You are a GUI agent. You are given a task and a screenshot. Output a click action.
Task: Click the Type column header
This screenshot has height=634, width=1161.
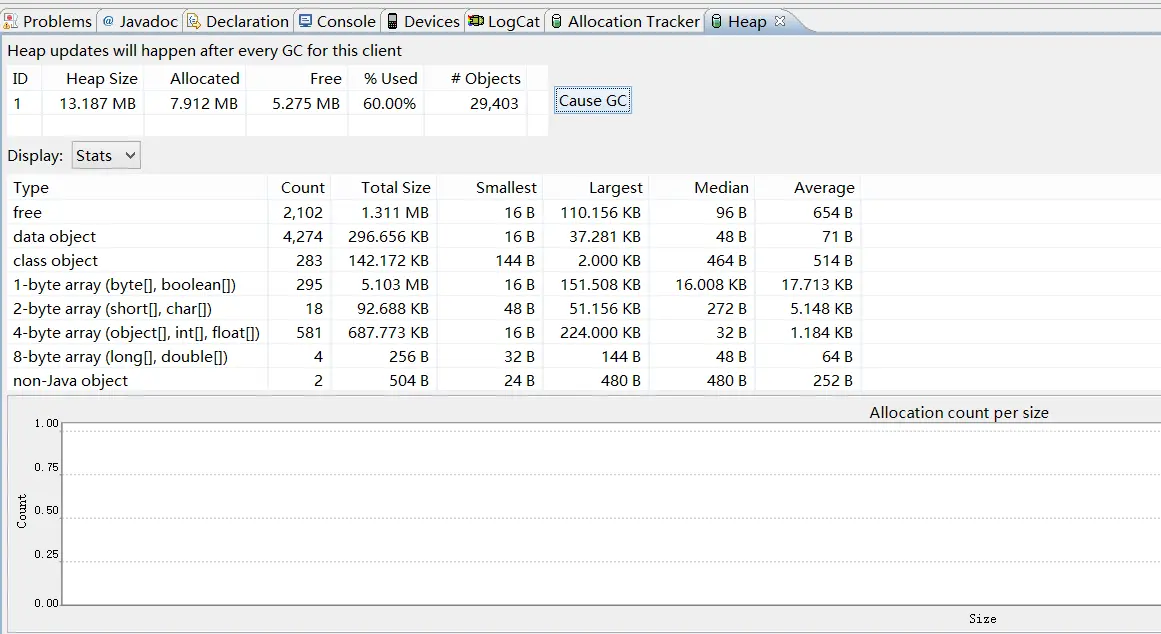click(138, 188)
